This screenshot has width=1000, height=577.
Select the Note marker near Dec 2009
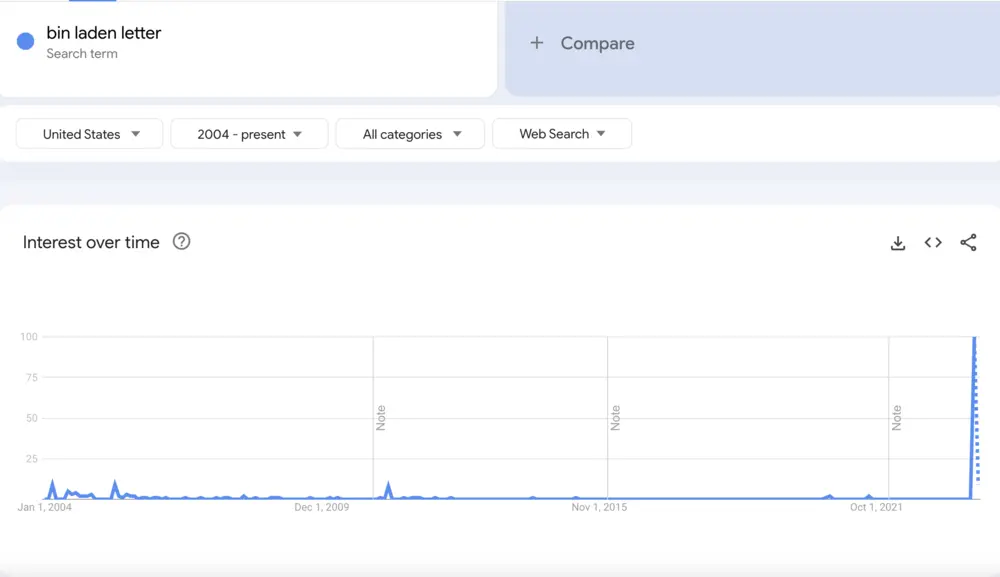click(x=380, y=418)
